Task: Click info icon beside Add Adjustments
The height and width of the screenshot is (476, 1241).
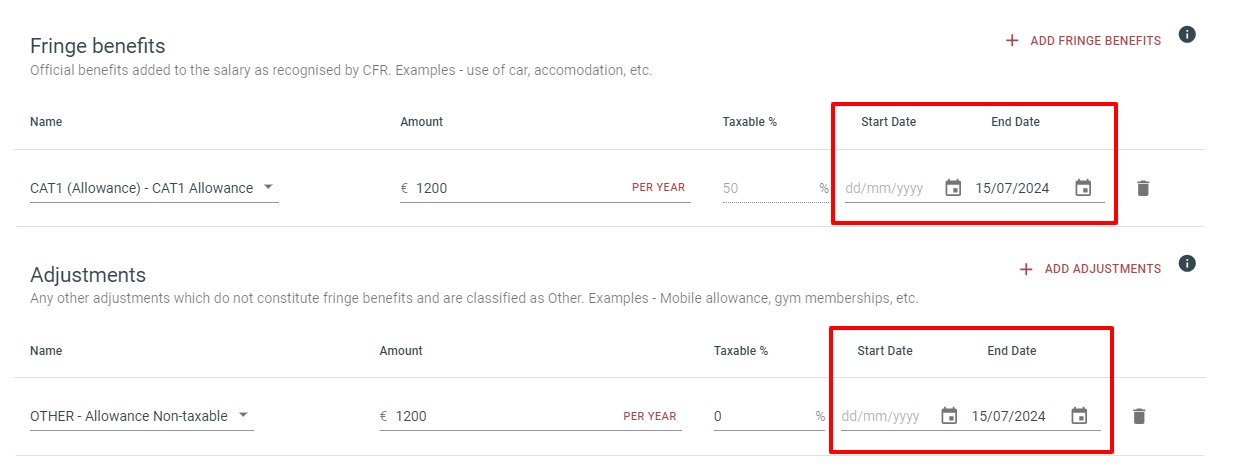Action: point(1187,264)
